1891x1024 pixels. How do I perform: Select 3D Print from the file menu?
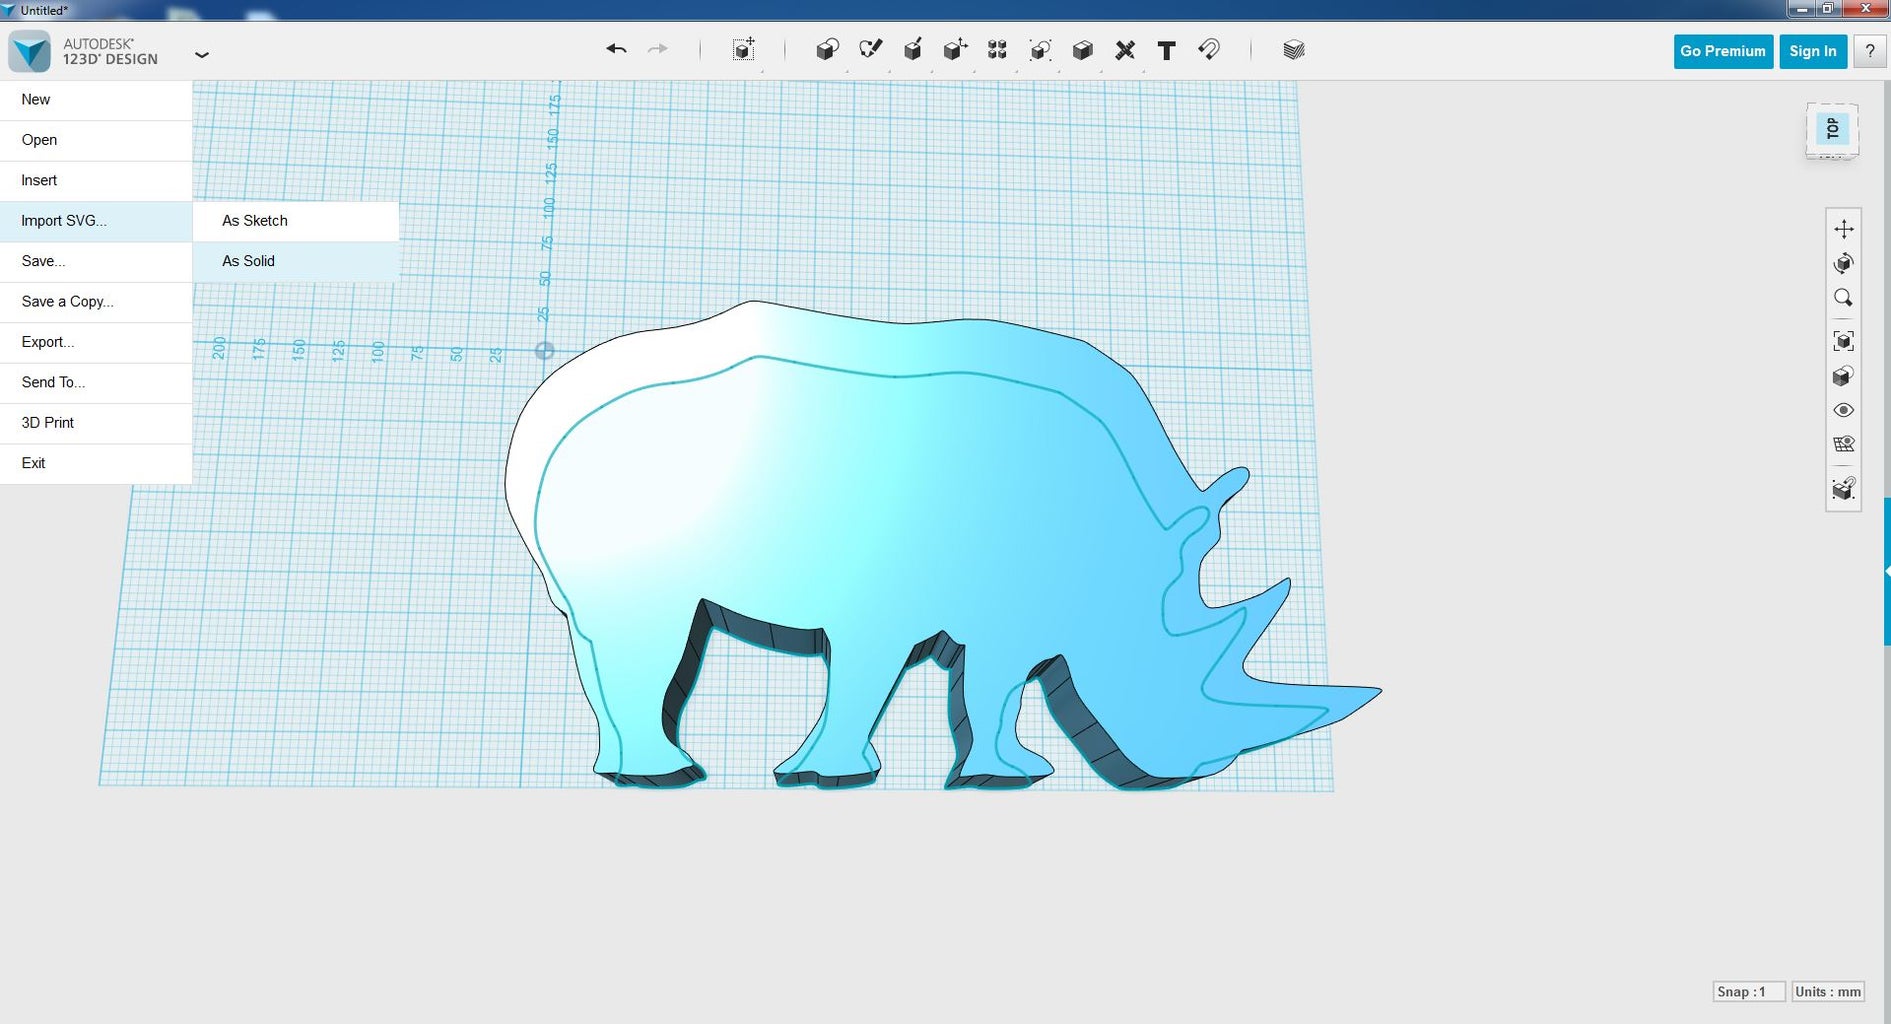click(46, 422)
